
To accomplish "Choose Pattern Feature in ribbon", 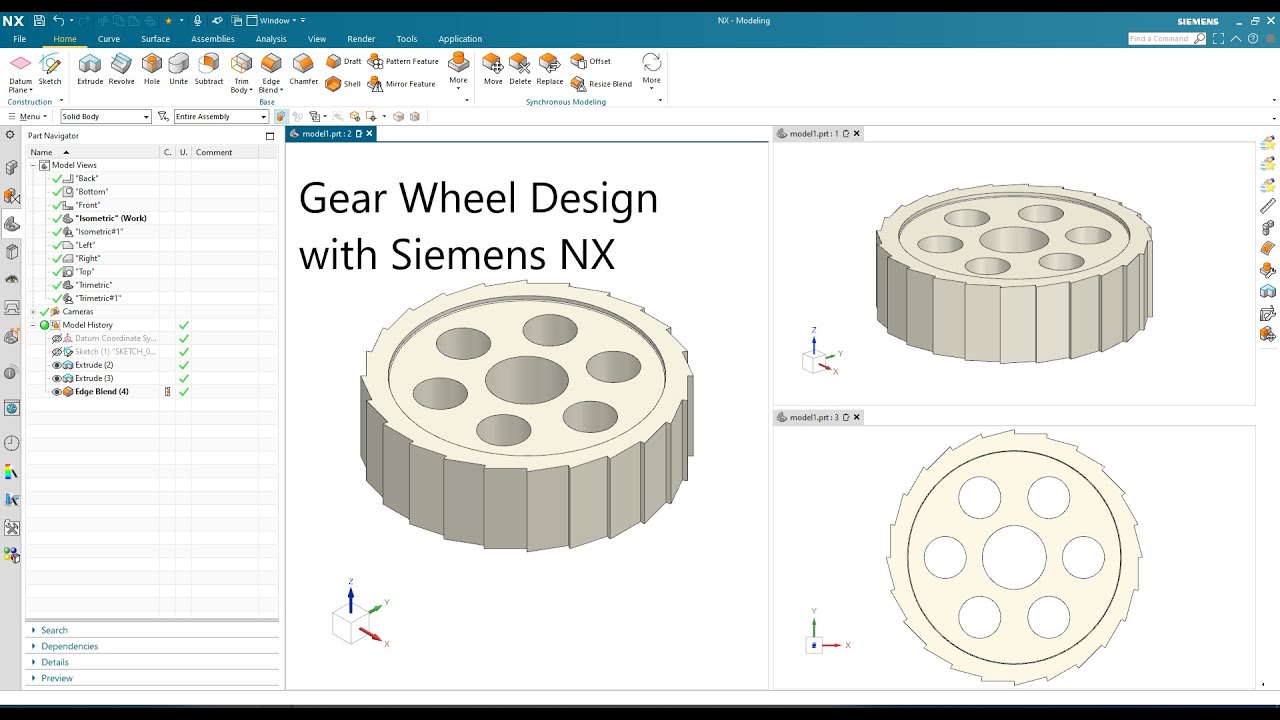I will pos(404,61).
